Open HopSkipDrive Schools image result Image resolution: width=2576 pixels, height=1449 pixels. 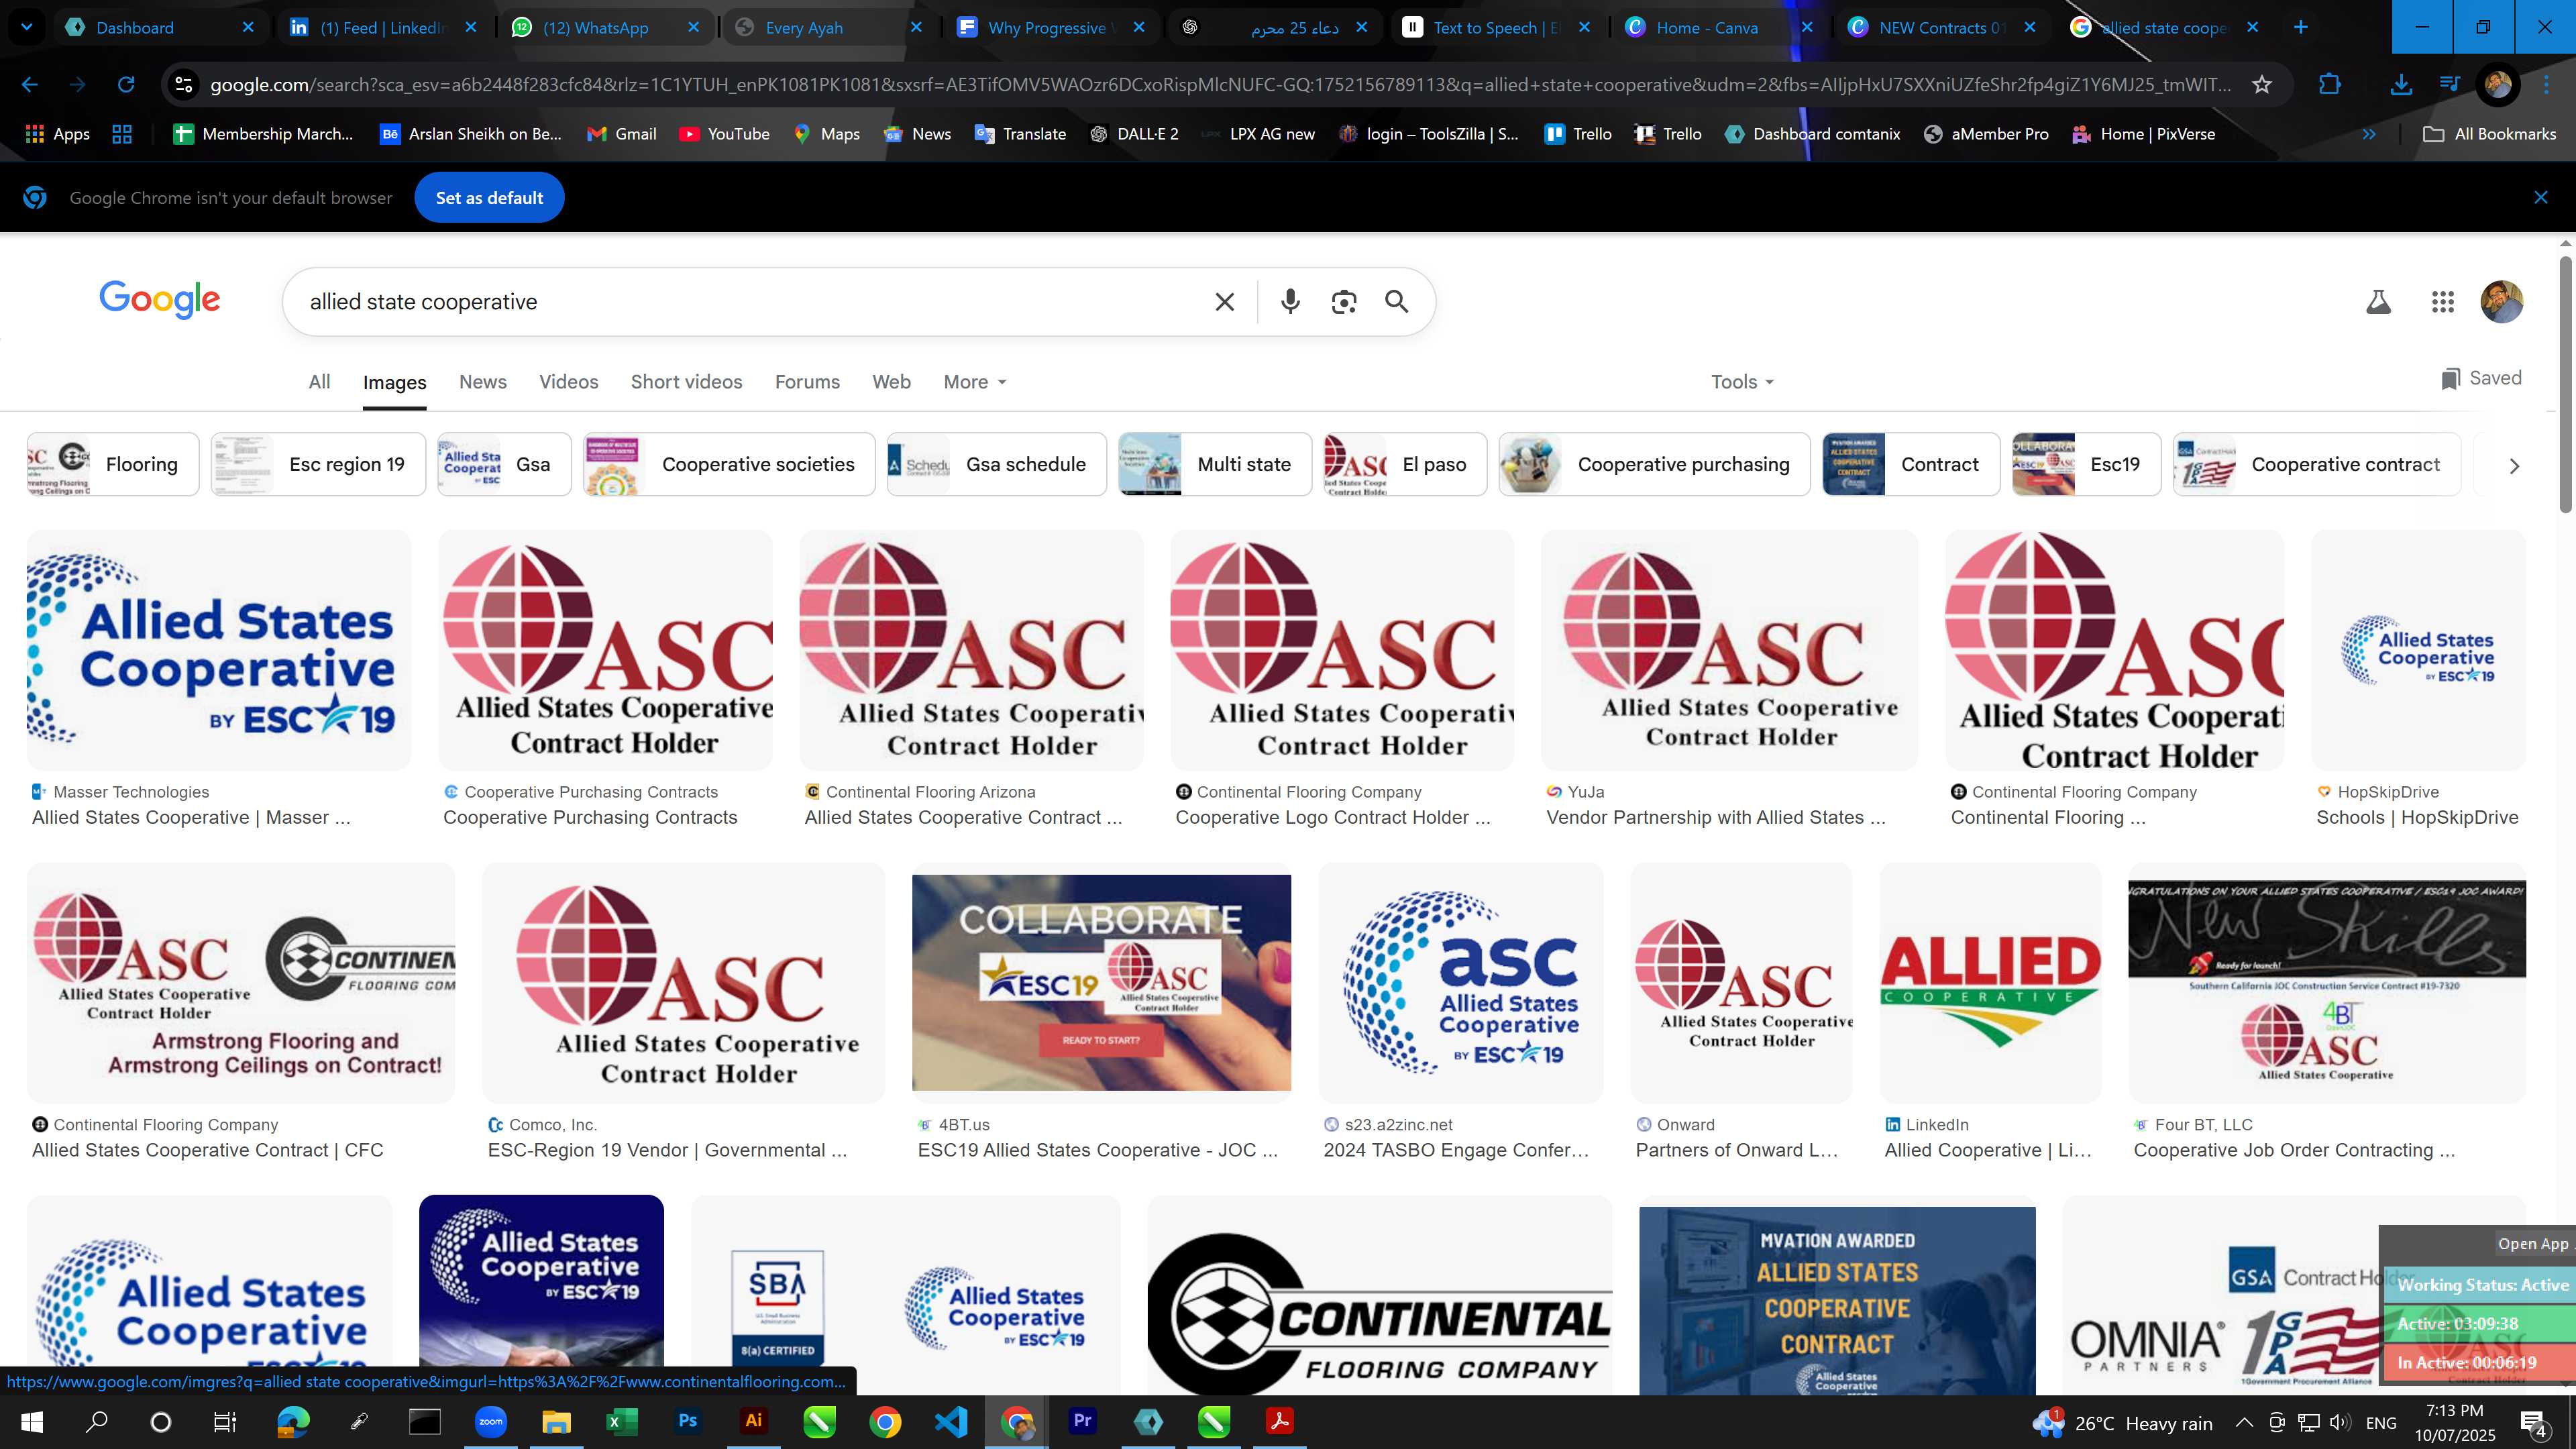pos(2418,650)
